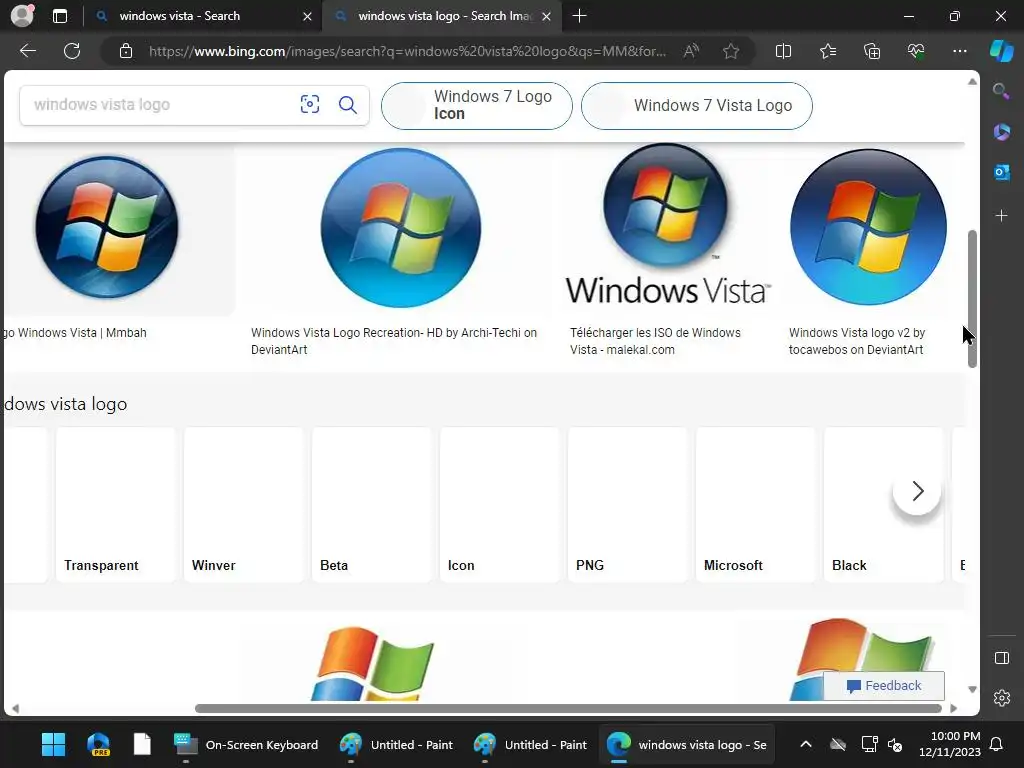Refresh the page with reload icon

coord(72,51)
